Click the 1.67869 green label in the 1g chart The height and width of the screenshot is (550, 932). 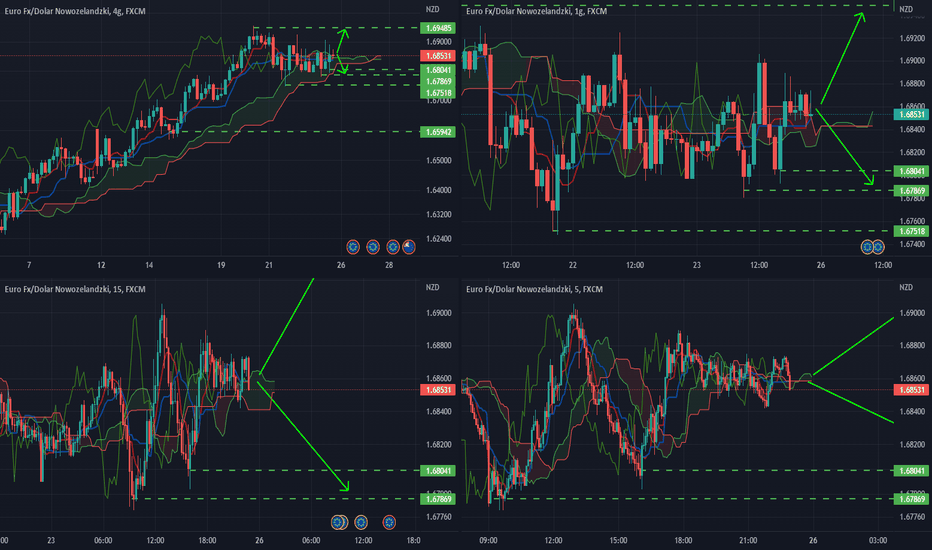(x=911, y=191)
